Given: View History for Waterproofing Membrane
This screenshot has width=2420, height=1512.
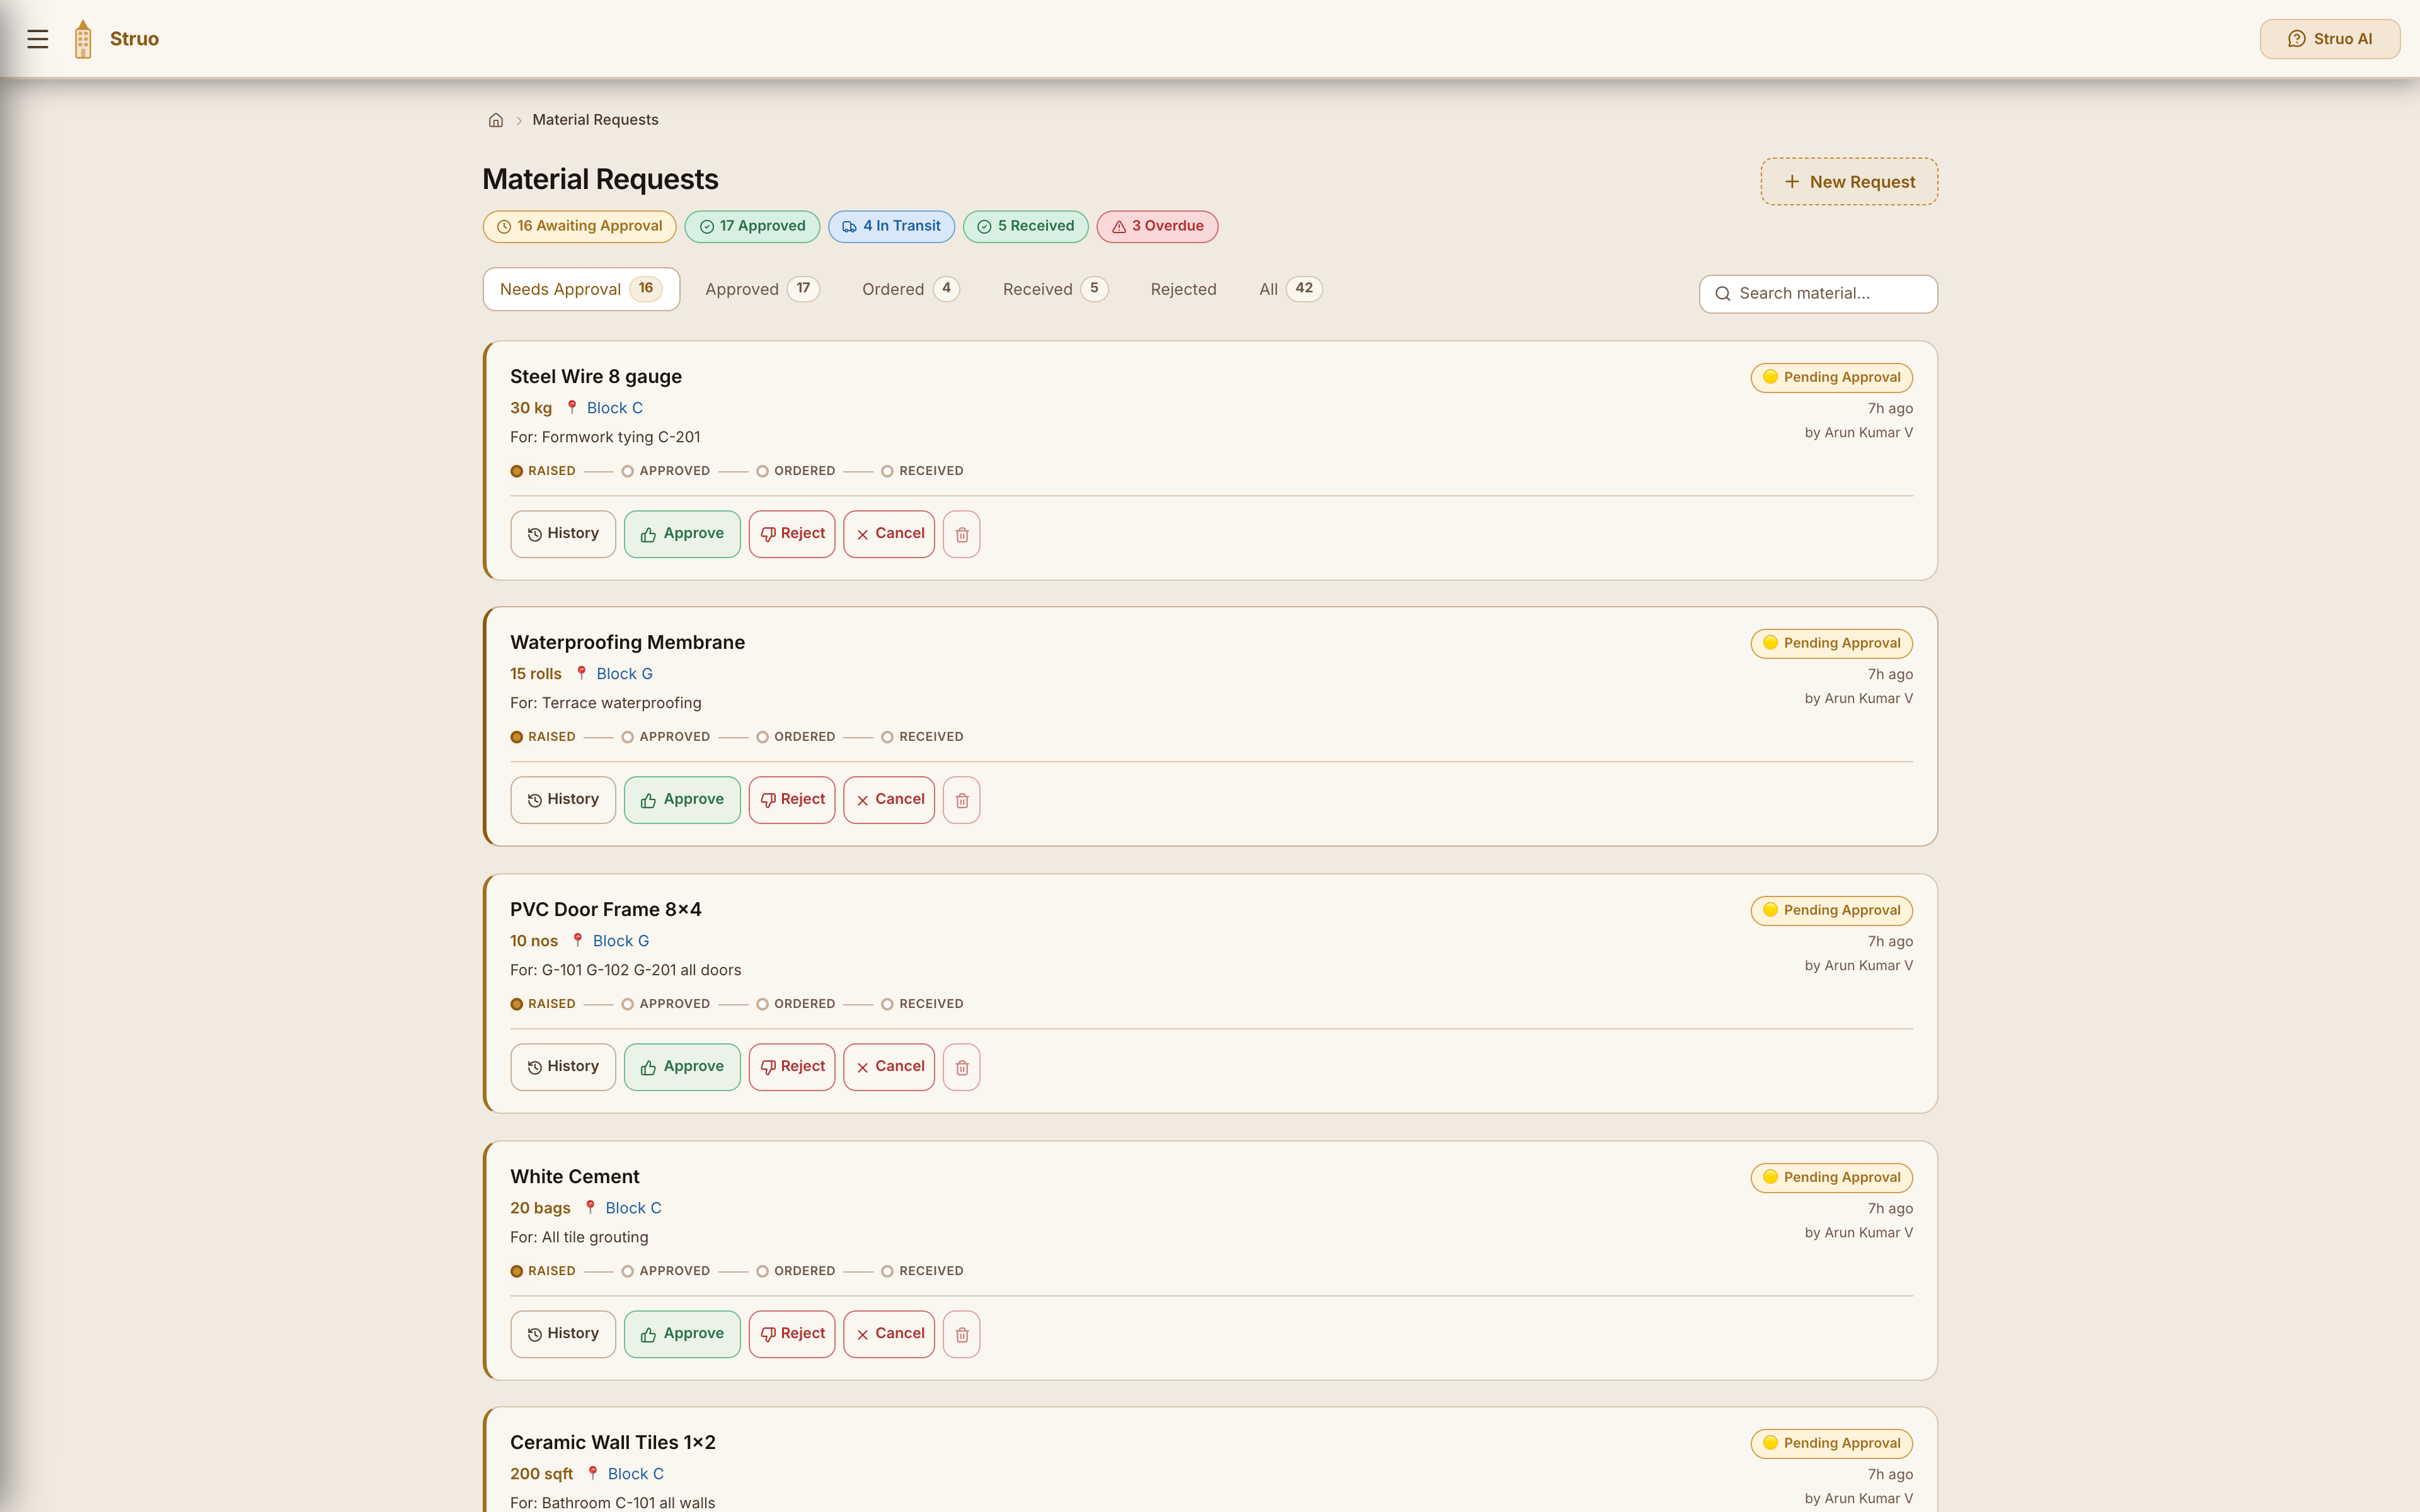Looking at the screenshot, I should click(563, 800).
